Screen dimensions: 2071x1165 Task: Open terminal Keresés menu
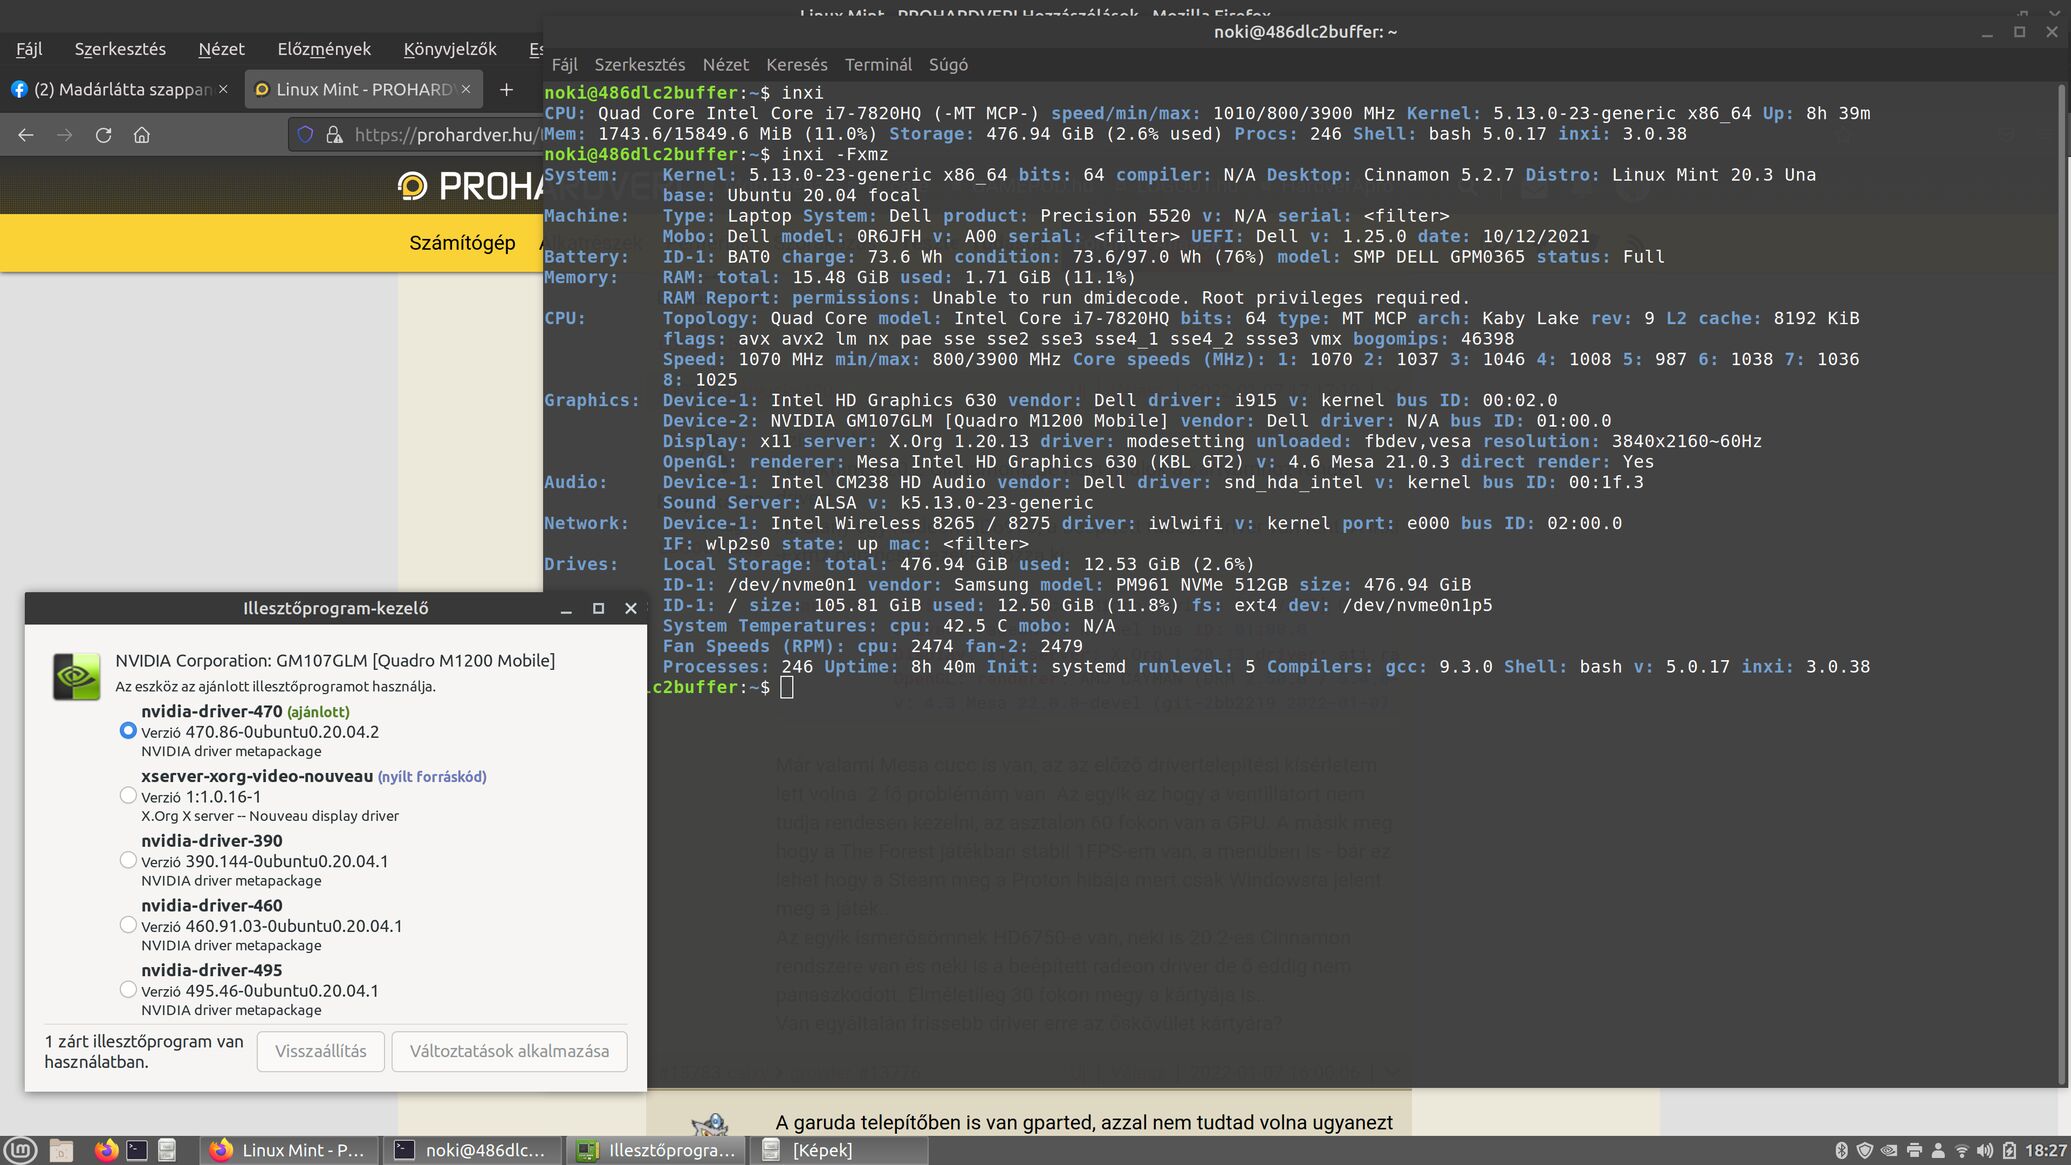pos(797,65)
